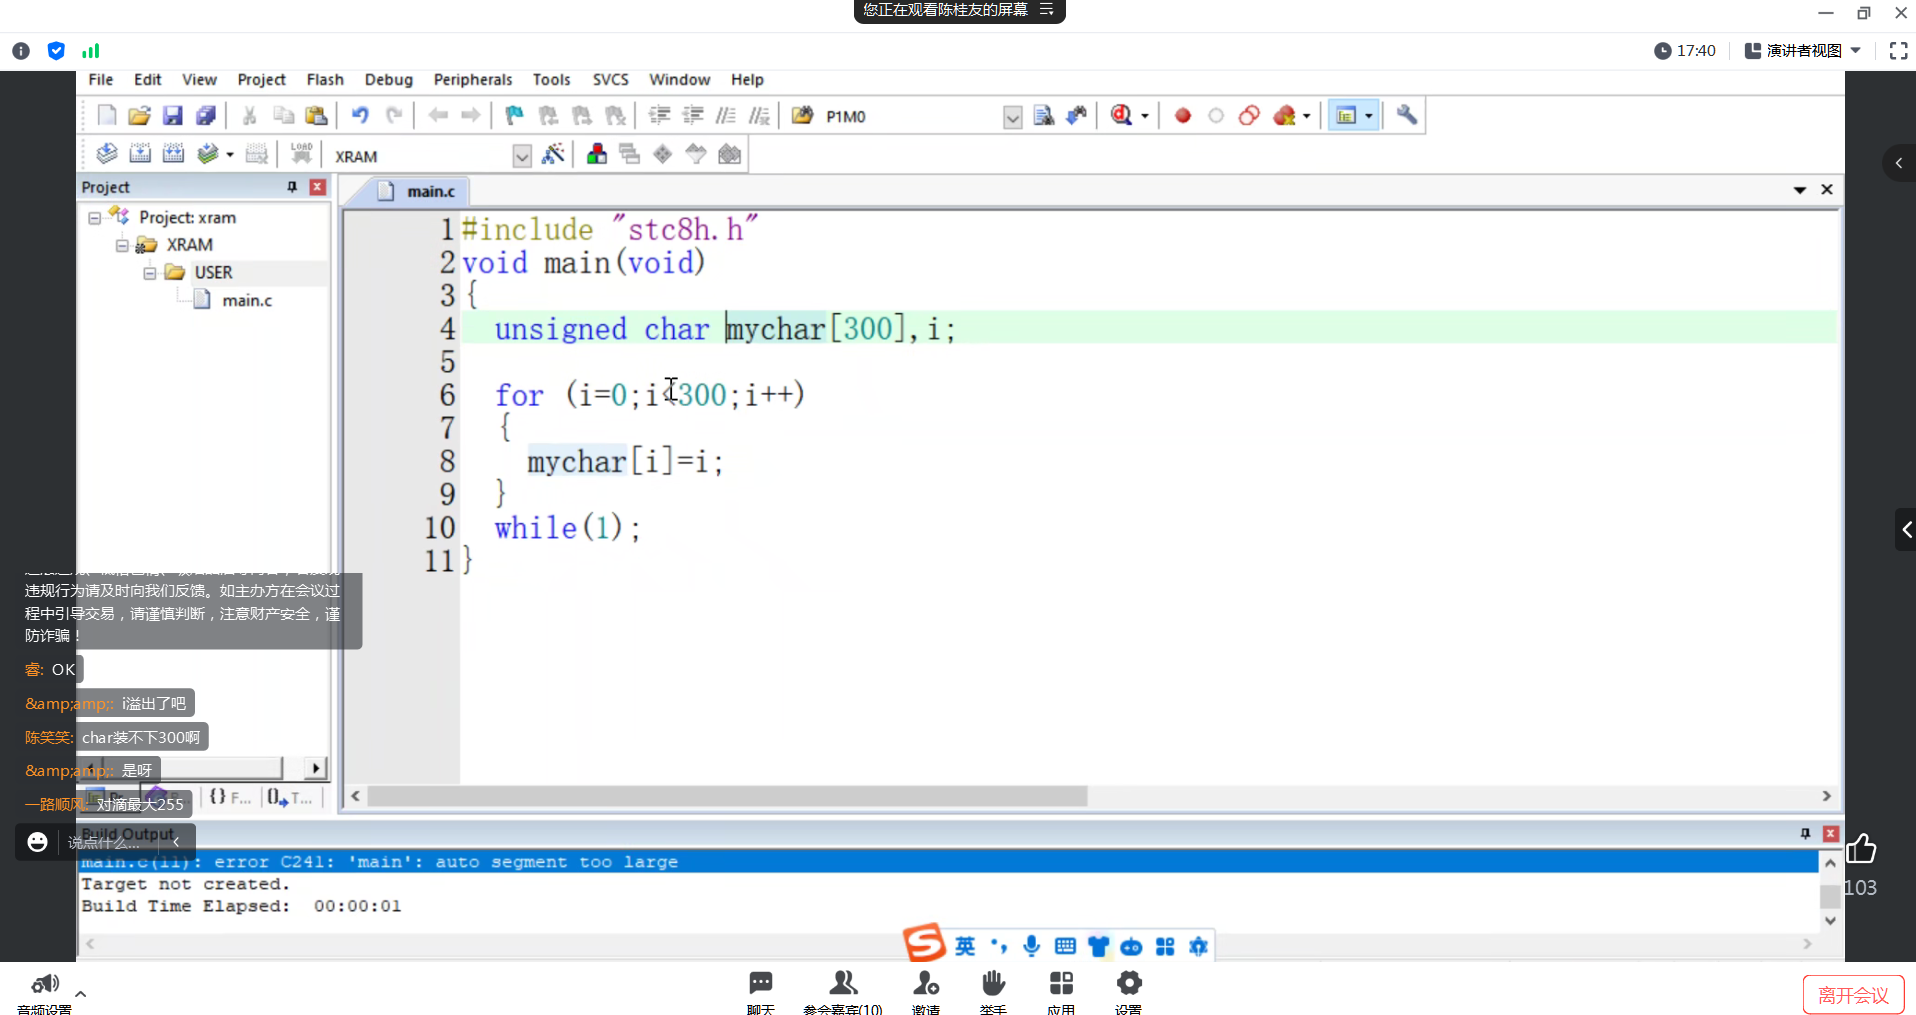Image resolution: width=1916 pixels, height=1015 pixels.
Task: Pin the Build Output panel
Action: coord(1805,833)
